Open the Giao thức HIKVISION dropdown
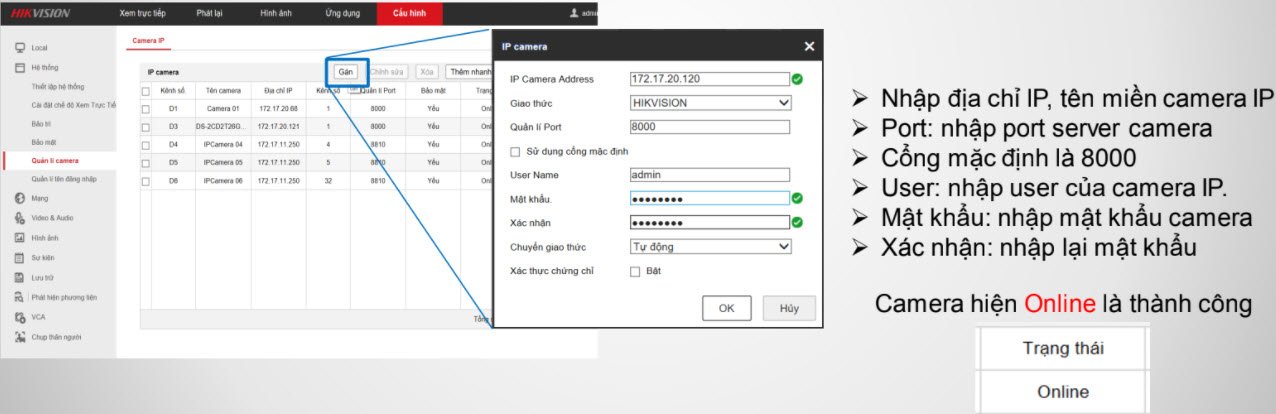 [x=710, y=103]
